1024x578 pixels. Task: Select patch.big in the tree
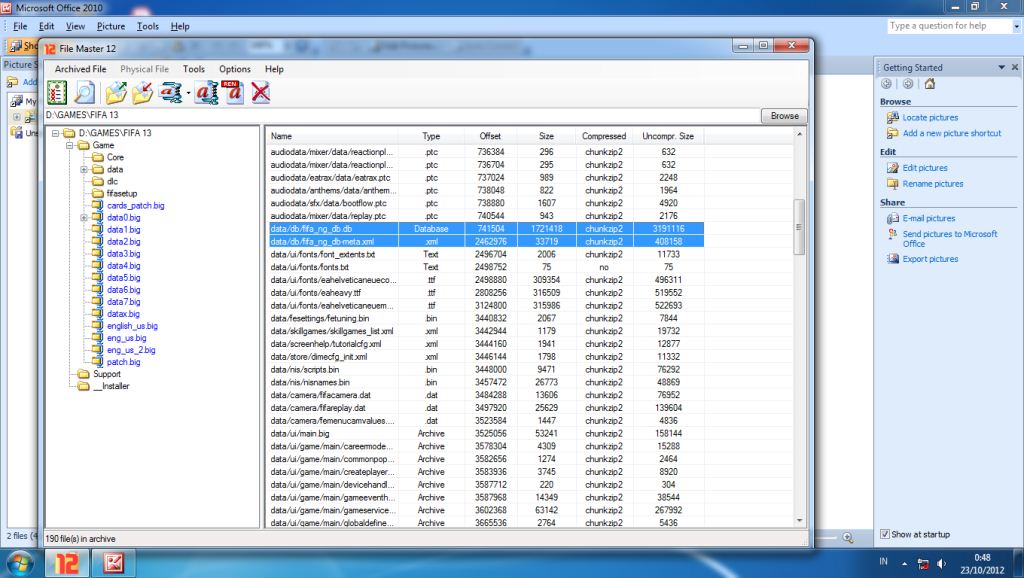click(123, 362)
